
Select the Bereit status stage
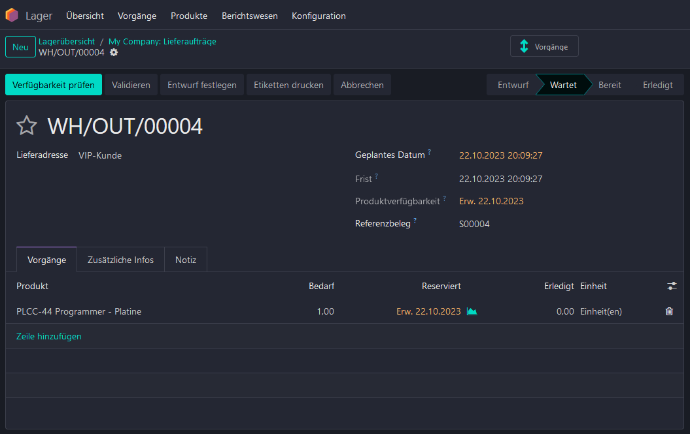point(609,85)
